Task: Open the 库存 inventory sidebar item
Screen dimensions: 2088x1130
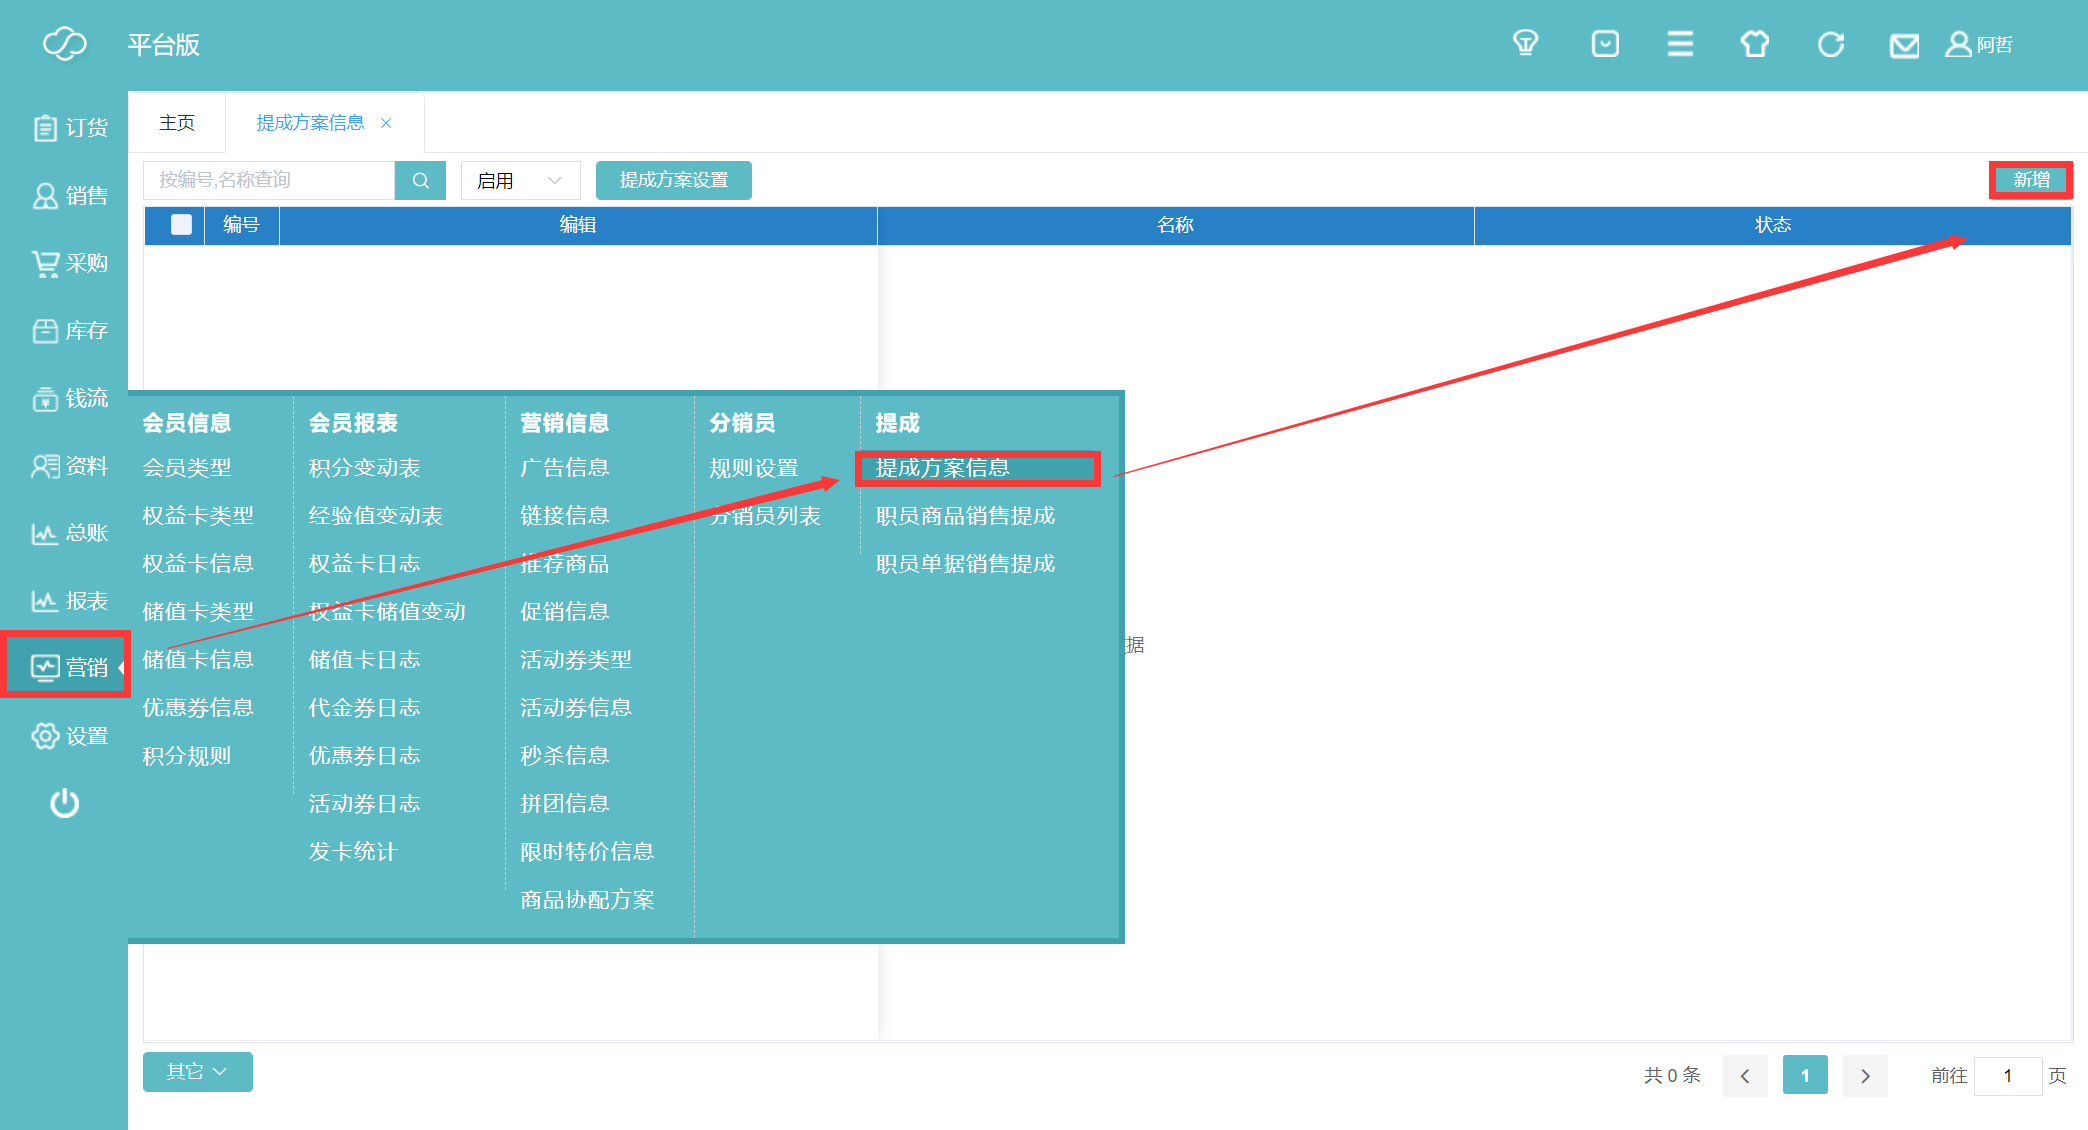Action: pyautogui.click(x=70, y=331)
